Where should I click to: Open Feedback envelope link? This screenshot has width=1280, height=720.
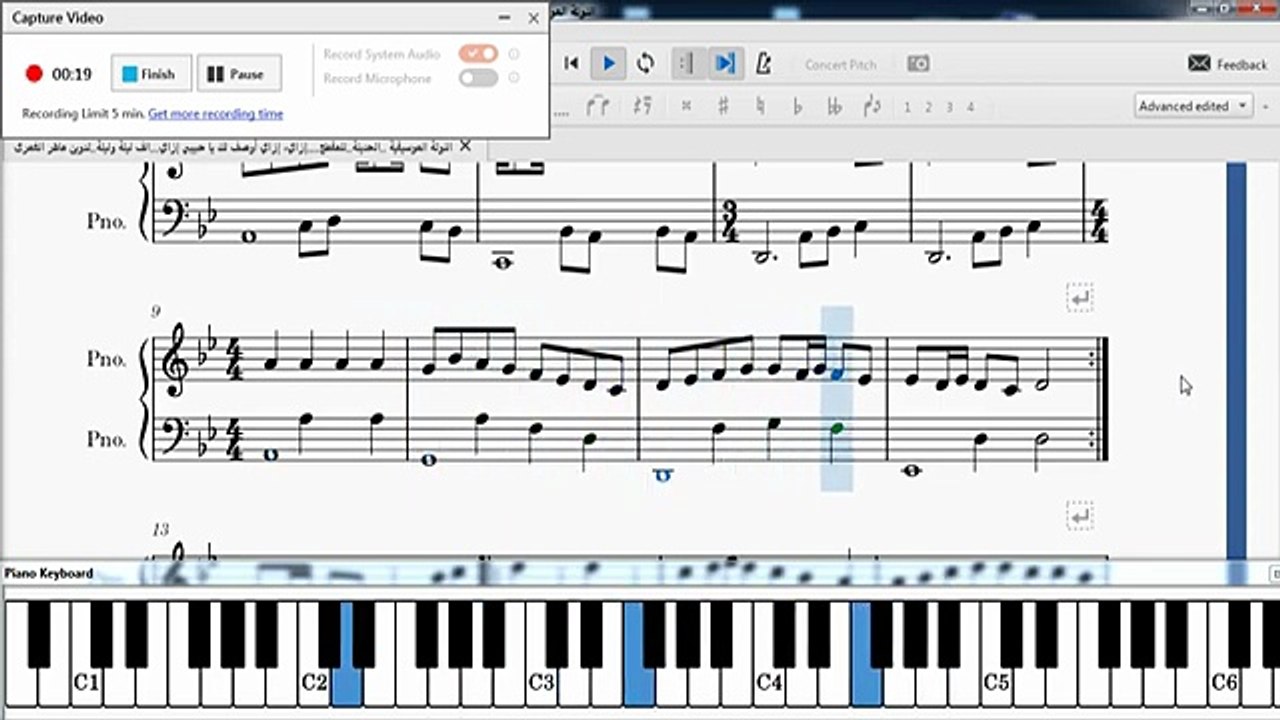coord(1227,64)
